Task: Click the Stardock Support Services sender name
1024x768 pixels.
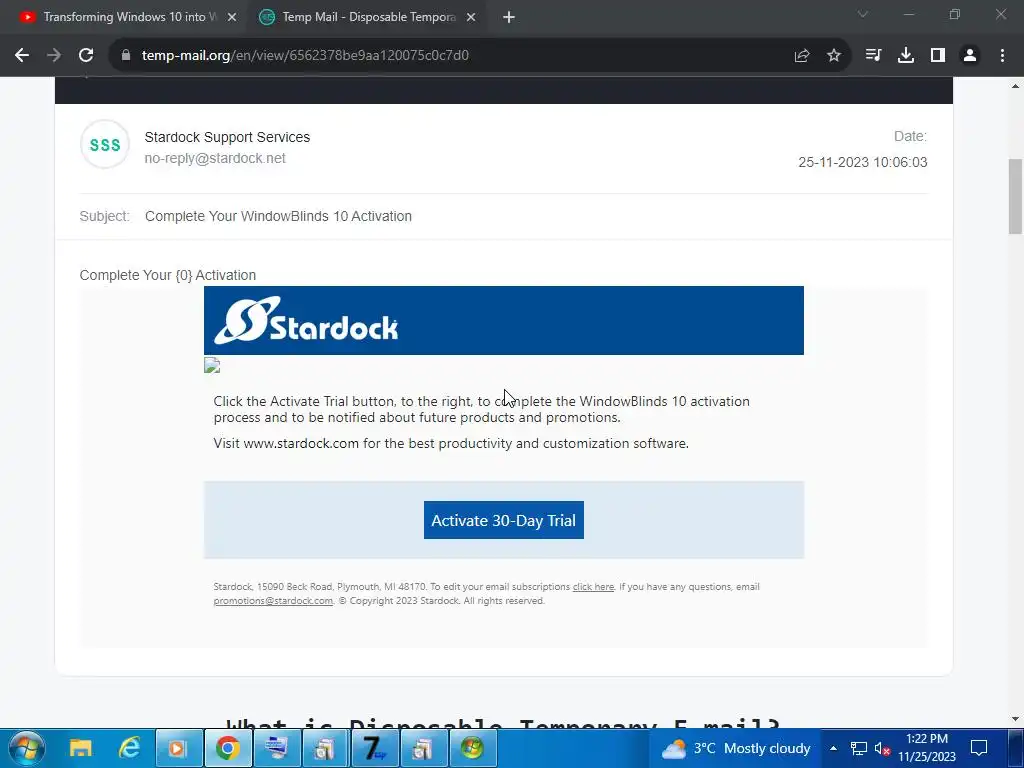Action: pyautogui.click(x=227, y=137)
